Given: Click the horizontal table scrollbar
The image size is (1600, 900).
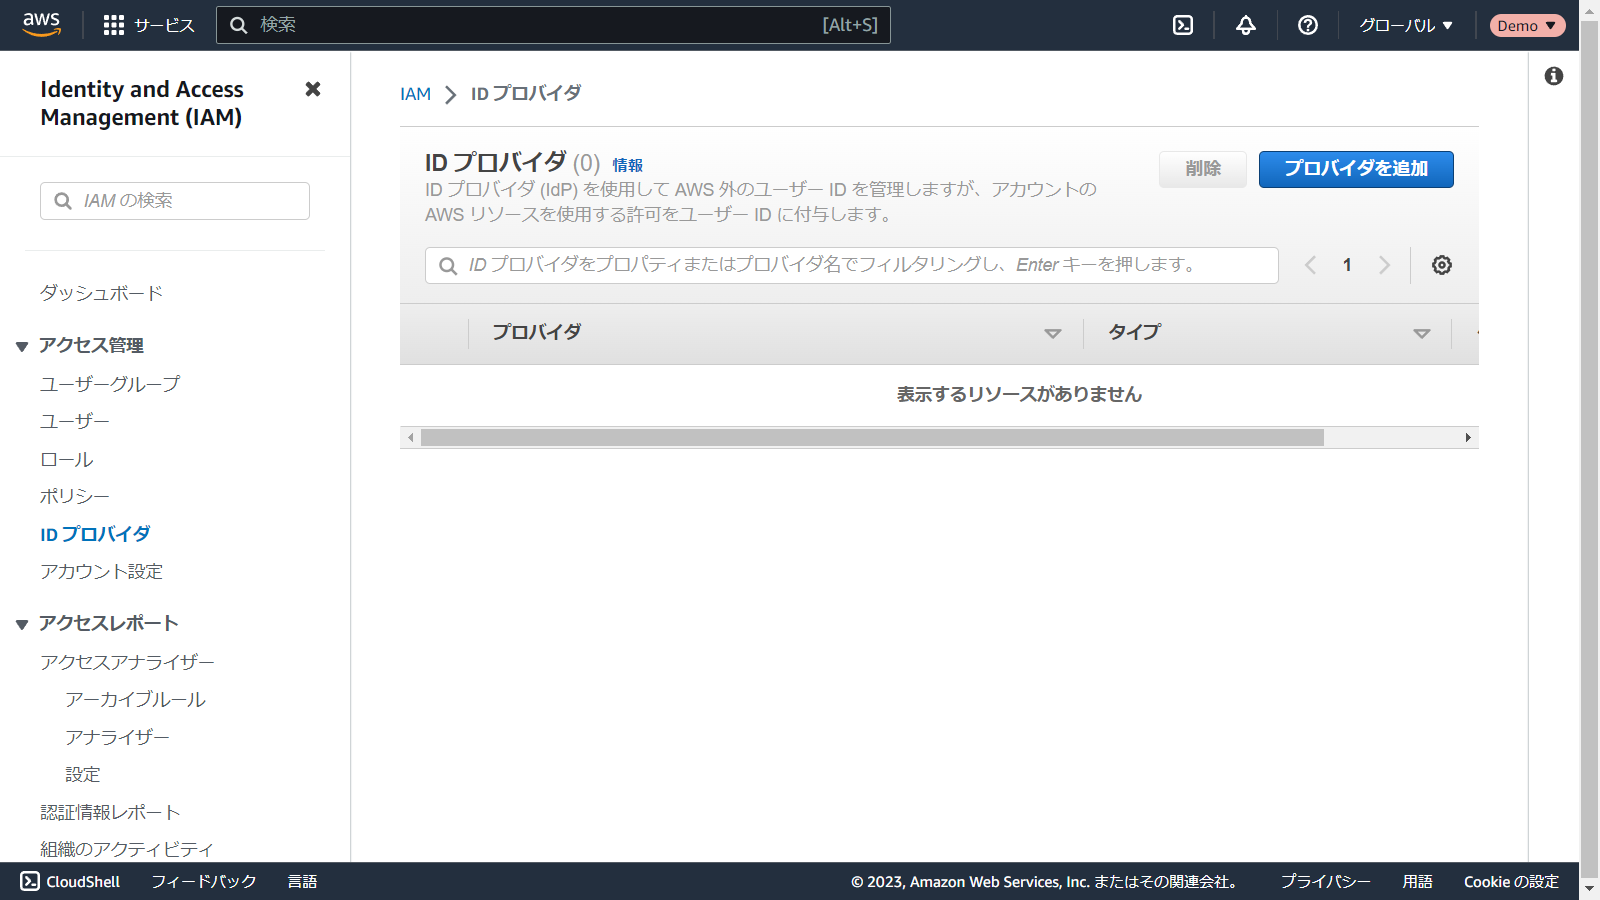Looking at the screenshot, I should [x=871, y=438].
